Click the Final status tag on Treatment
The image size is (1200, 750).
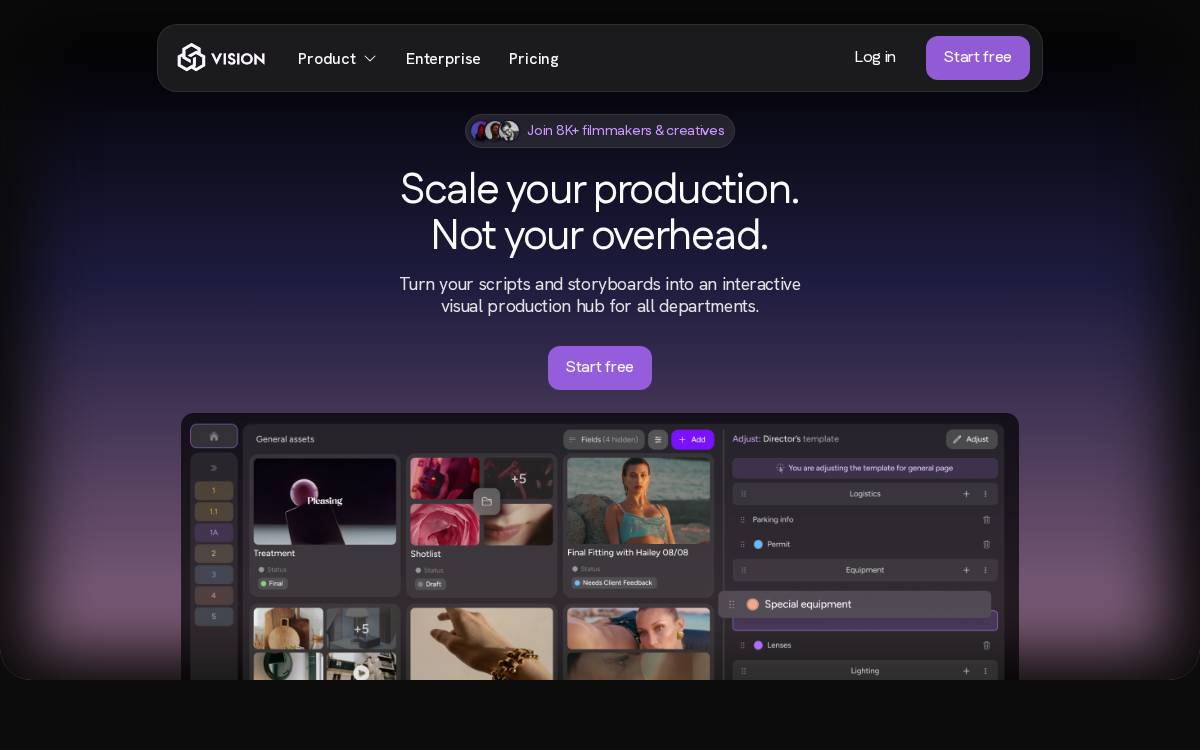pyautogui.click(x=272, y=583)
